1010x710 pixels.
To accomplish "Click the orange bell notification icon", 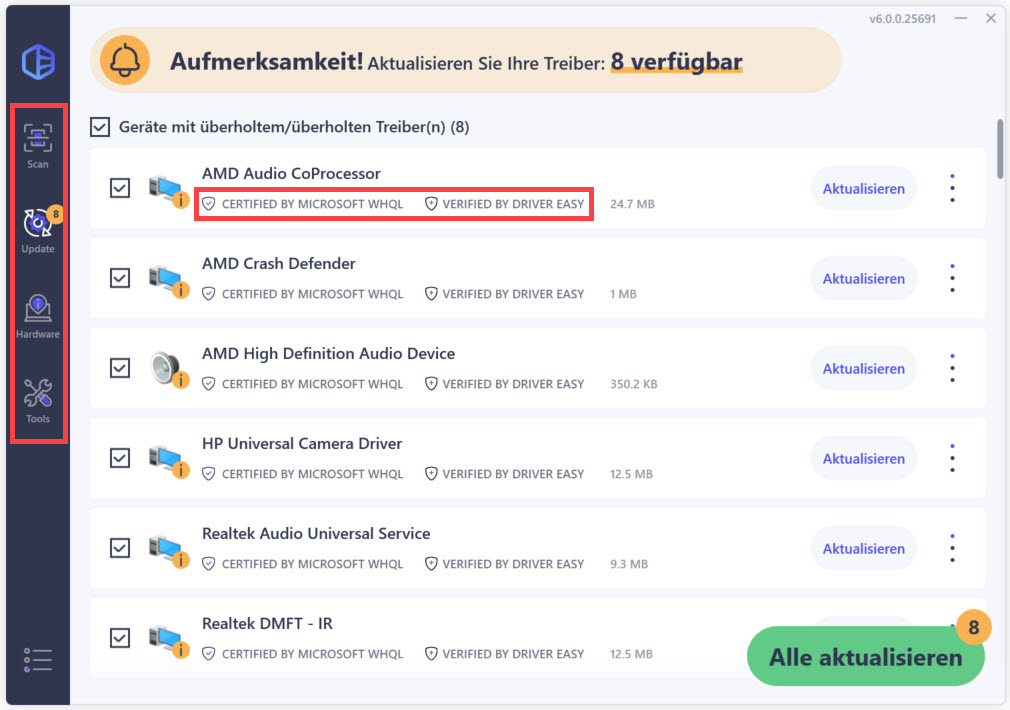I will tap(124, 61).
